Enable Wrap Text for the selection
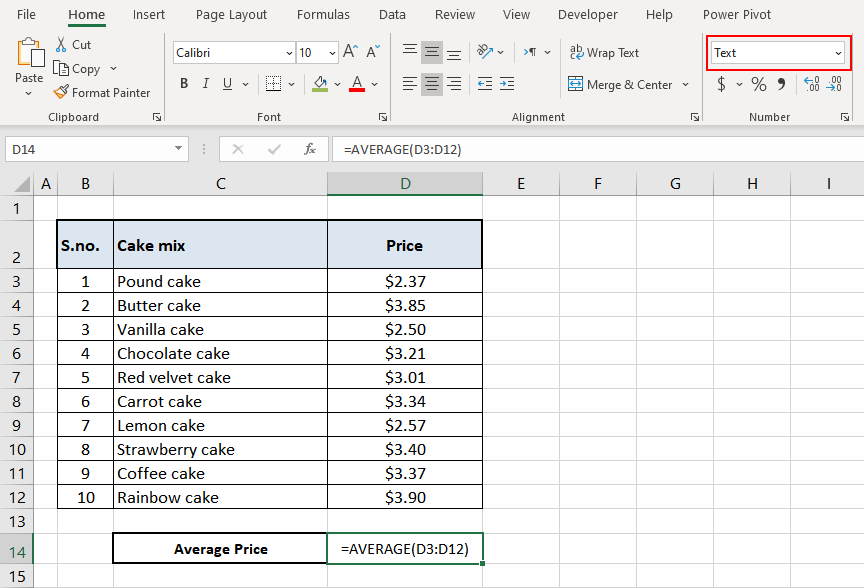The width and height of the screenshot is (864, 588). (605, 52)
